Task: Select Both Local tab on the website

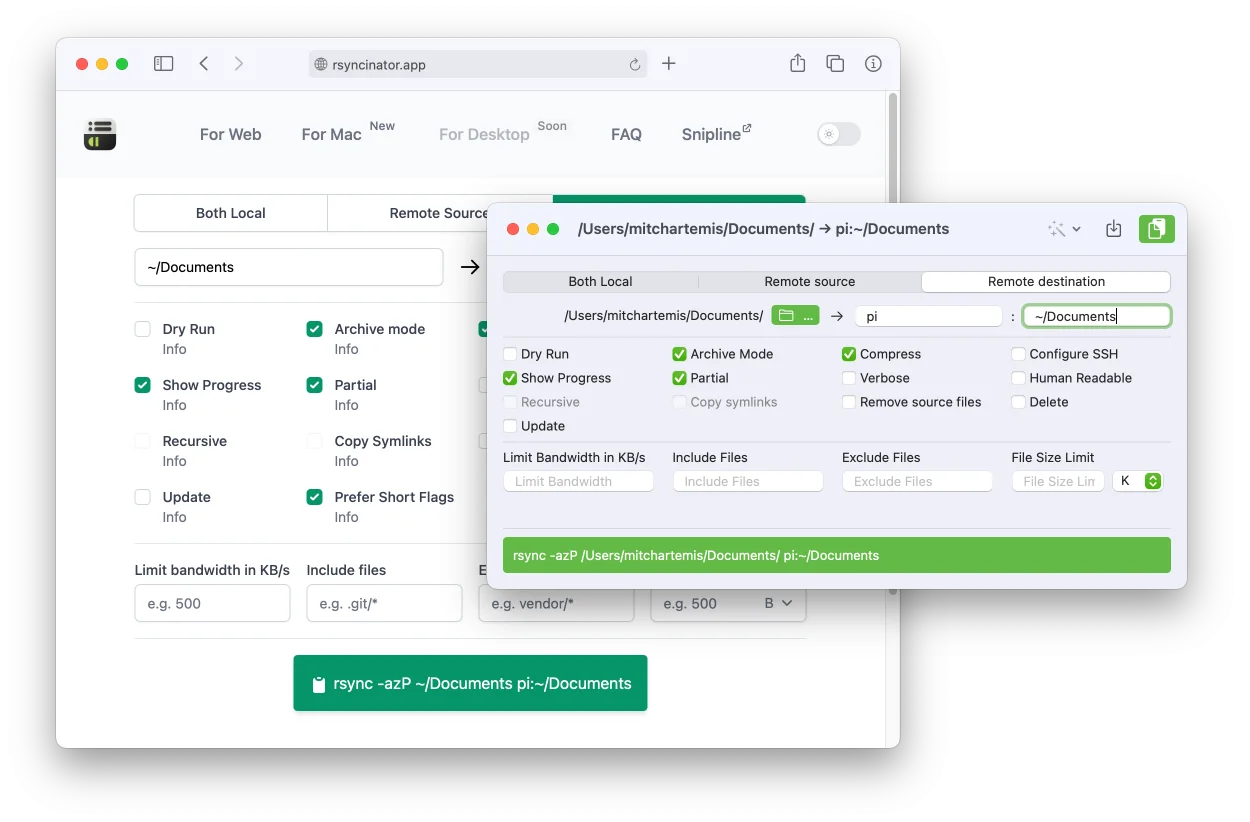Action: coord(231,213)
